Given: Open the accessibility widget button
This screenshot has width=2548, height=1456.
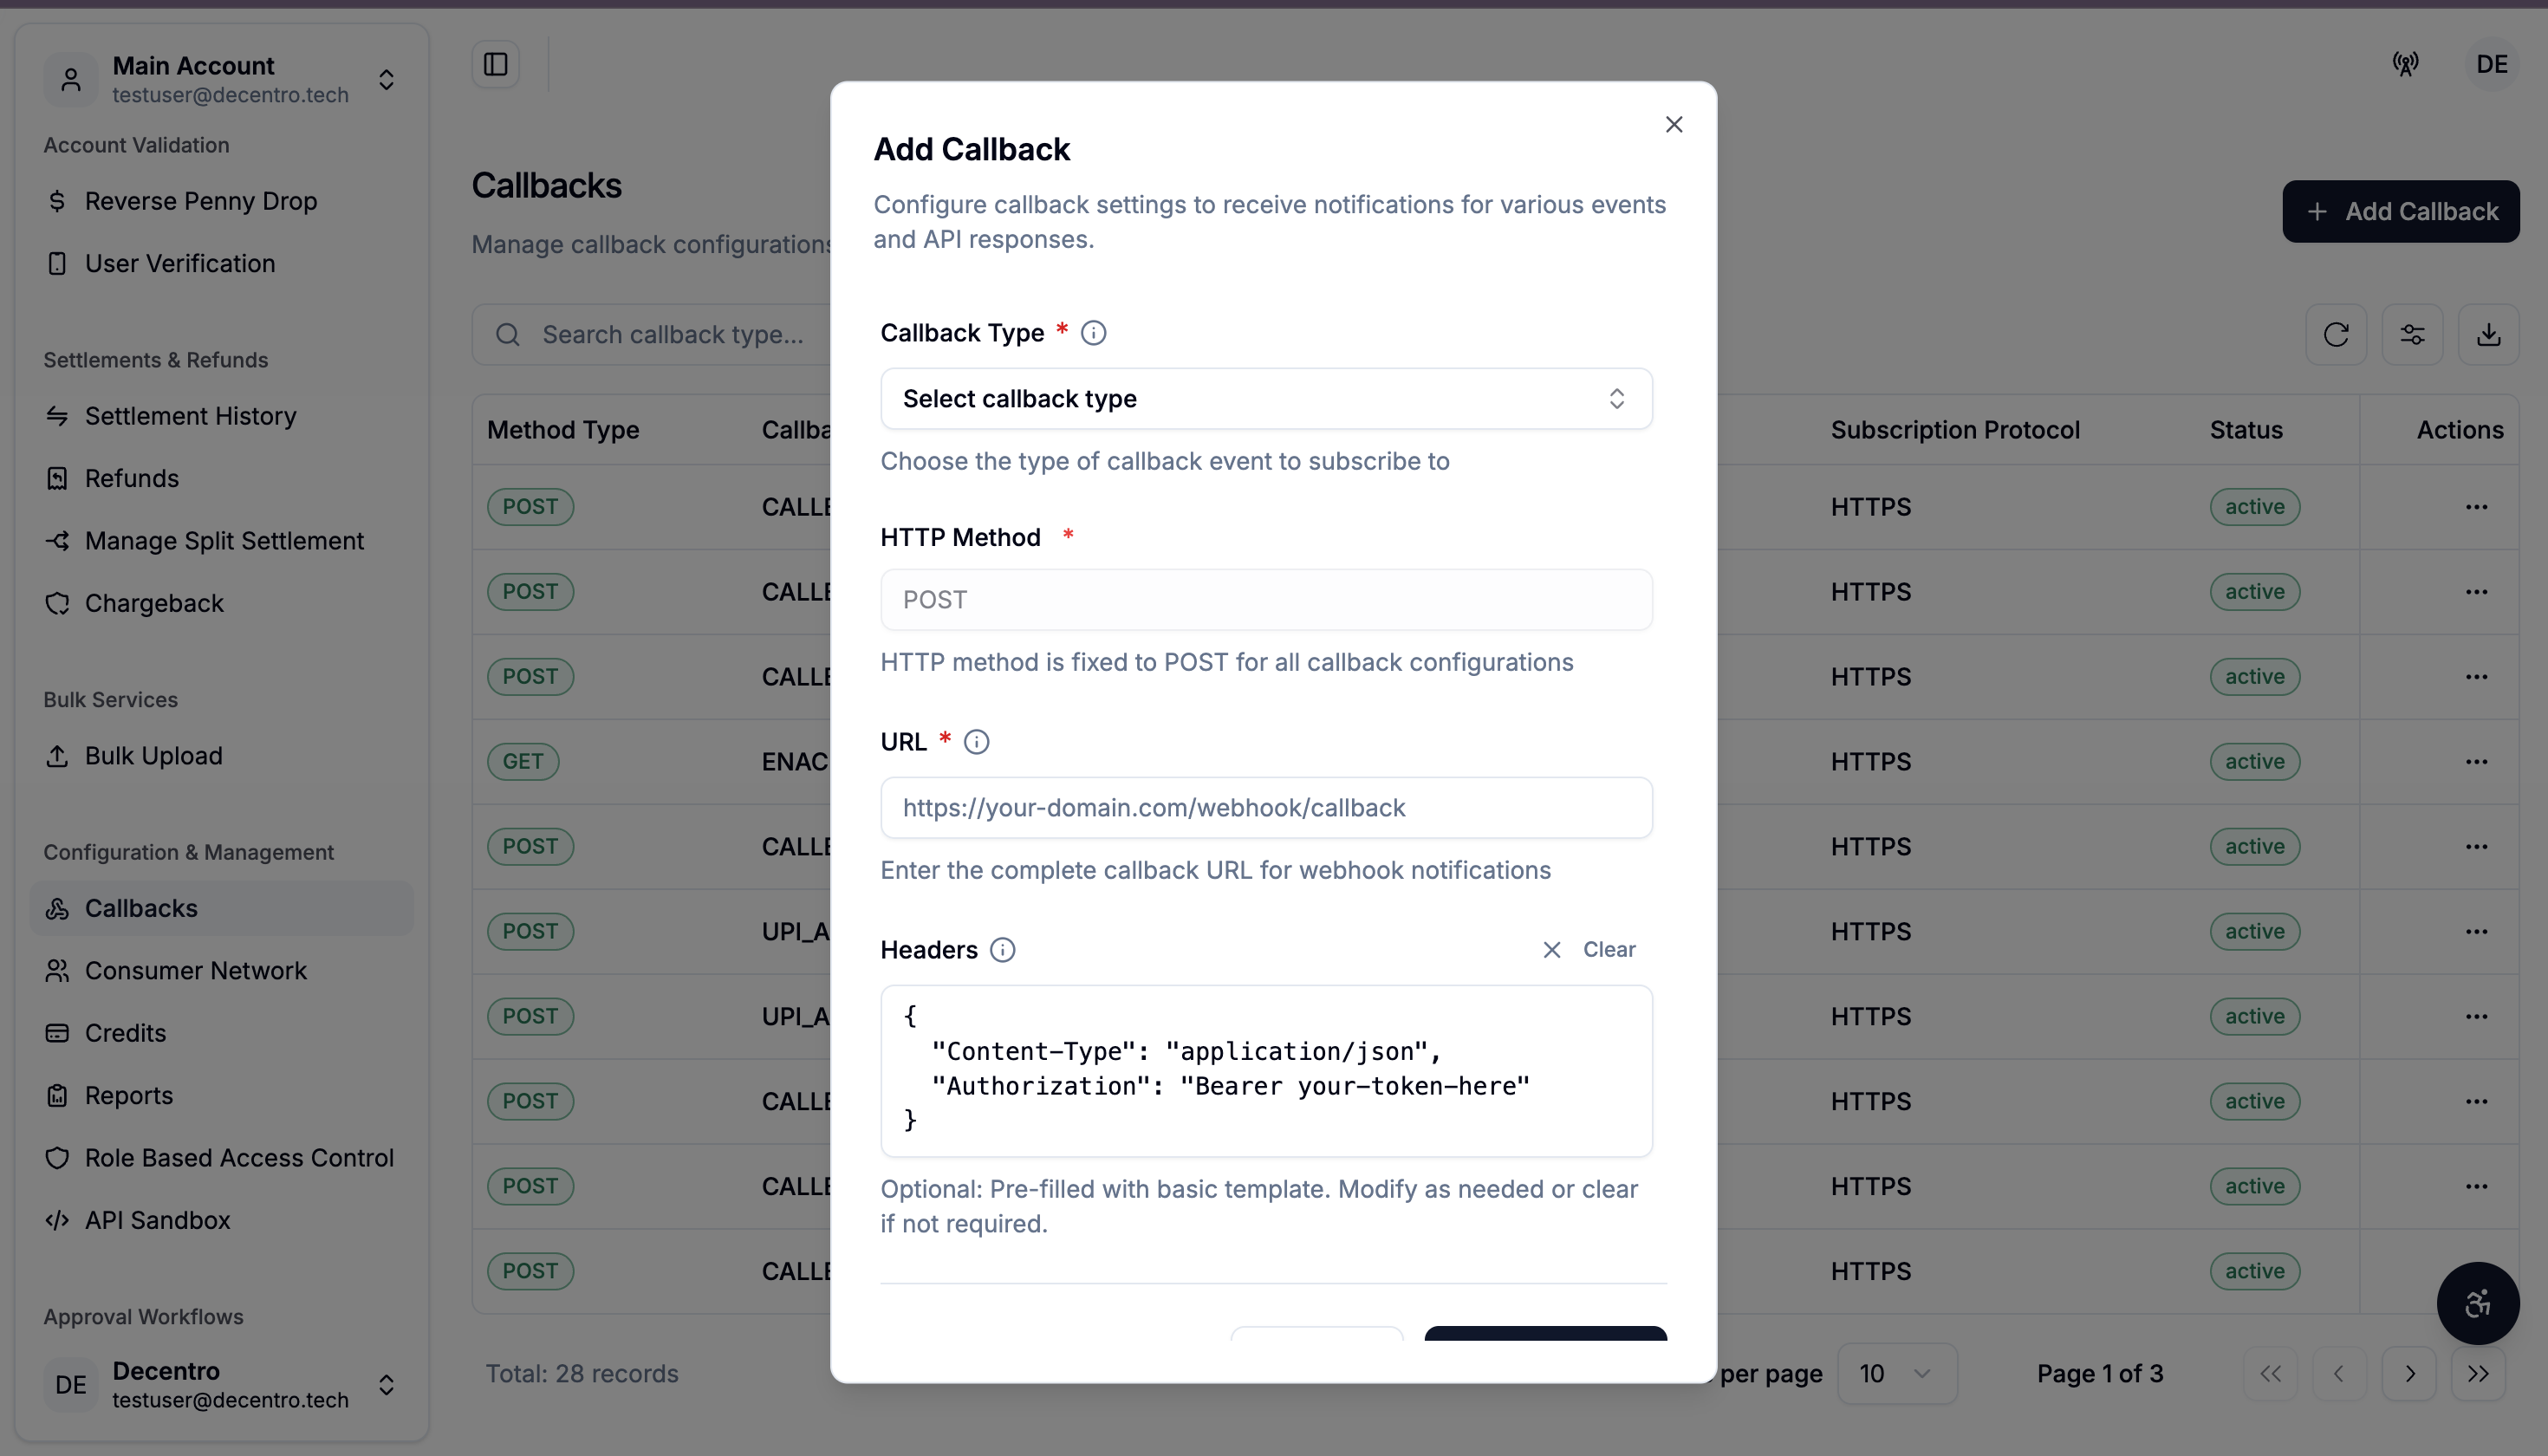Looking at the screenshot, I should [x=2477, y=1303].
